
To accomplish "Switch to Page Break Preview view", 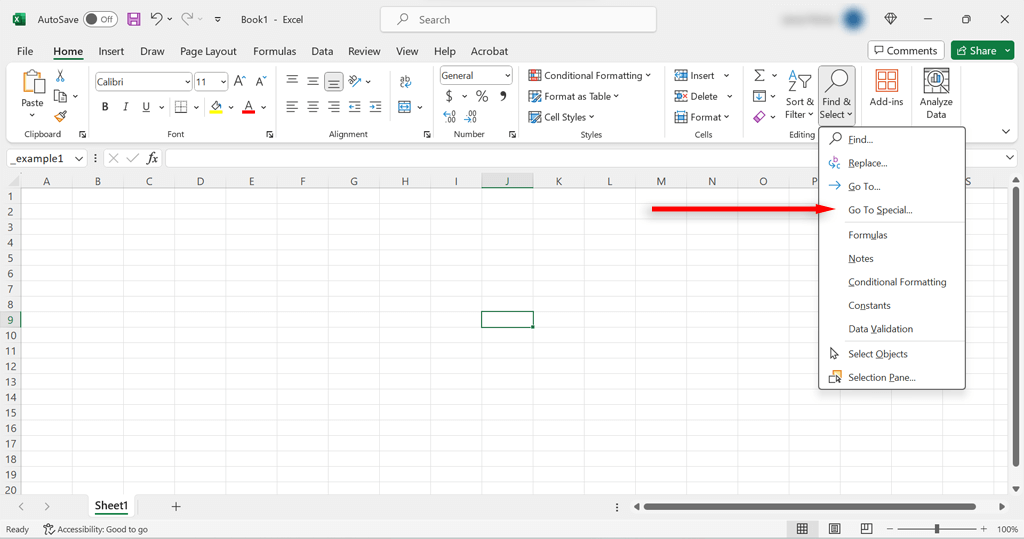I will point(866,529).
